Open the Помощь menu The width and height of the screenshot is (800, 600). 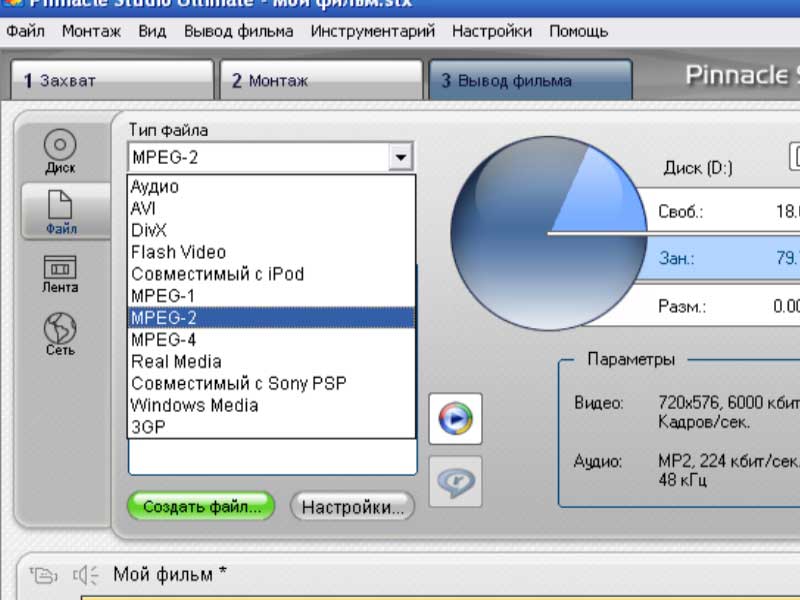tap(579, 32)
